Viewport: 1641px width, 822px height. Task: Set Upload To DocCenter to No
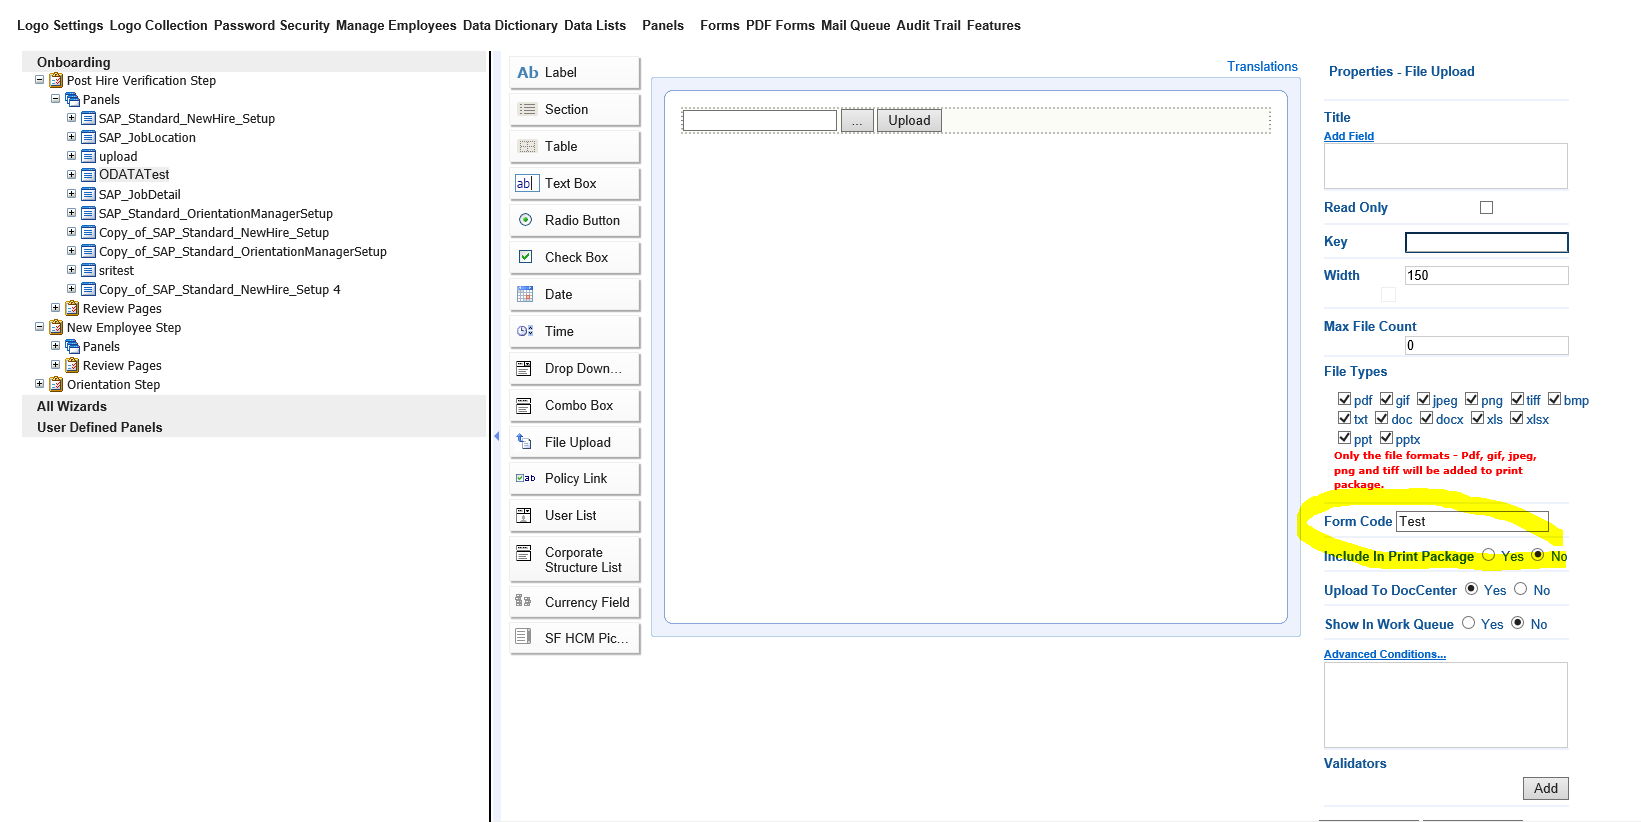point(1520,589)
